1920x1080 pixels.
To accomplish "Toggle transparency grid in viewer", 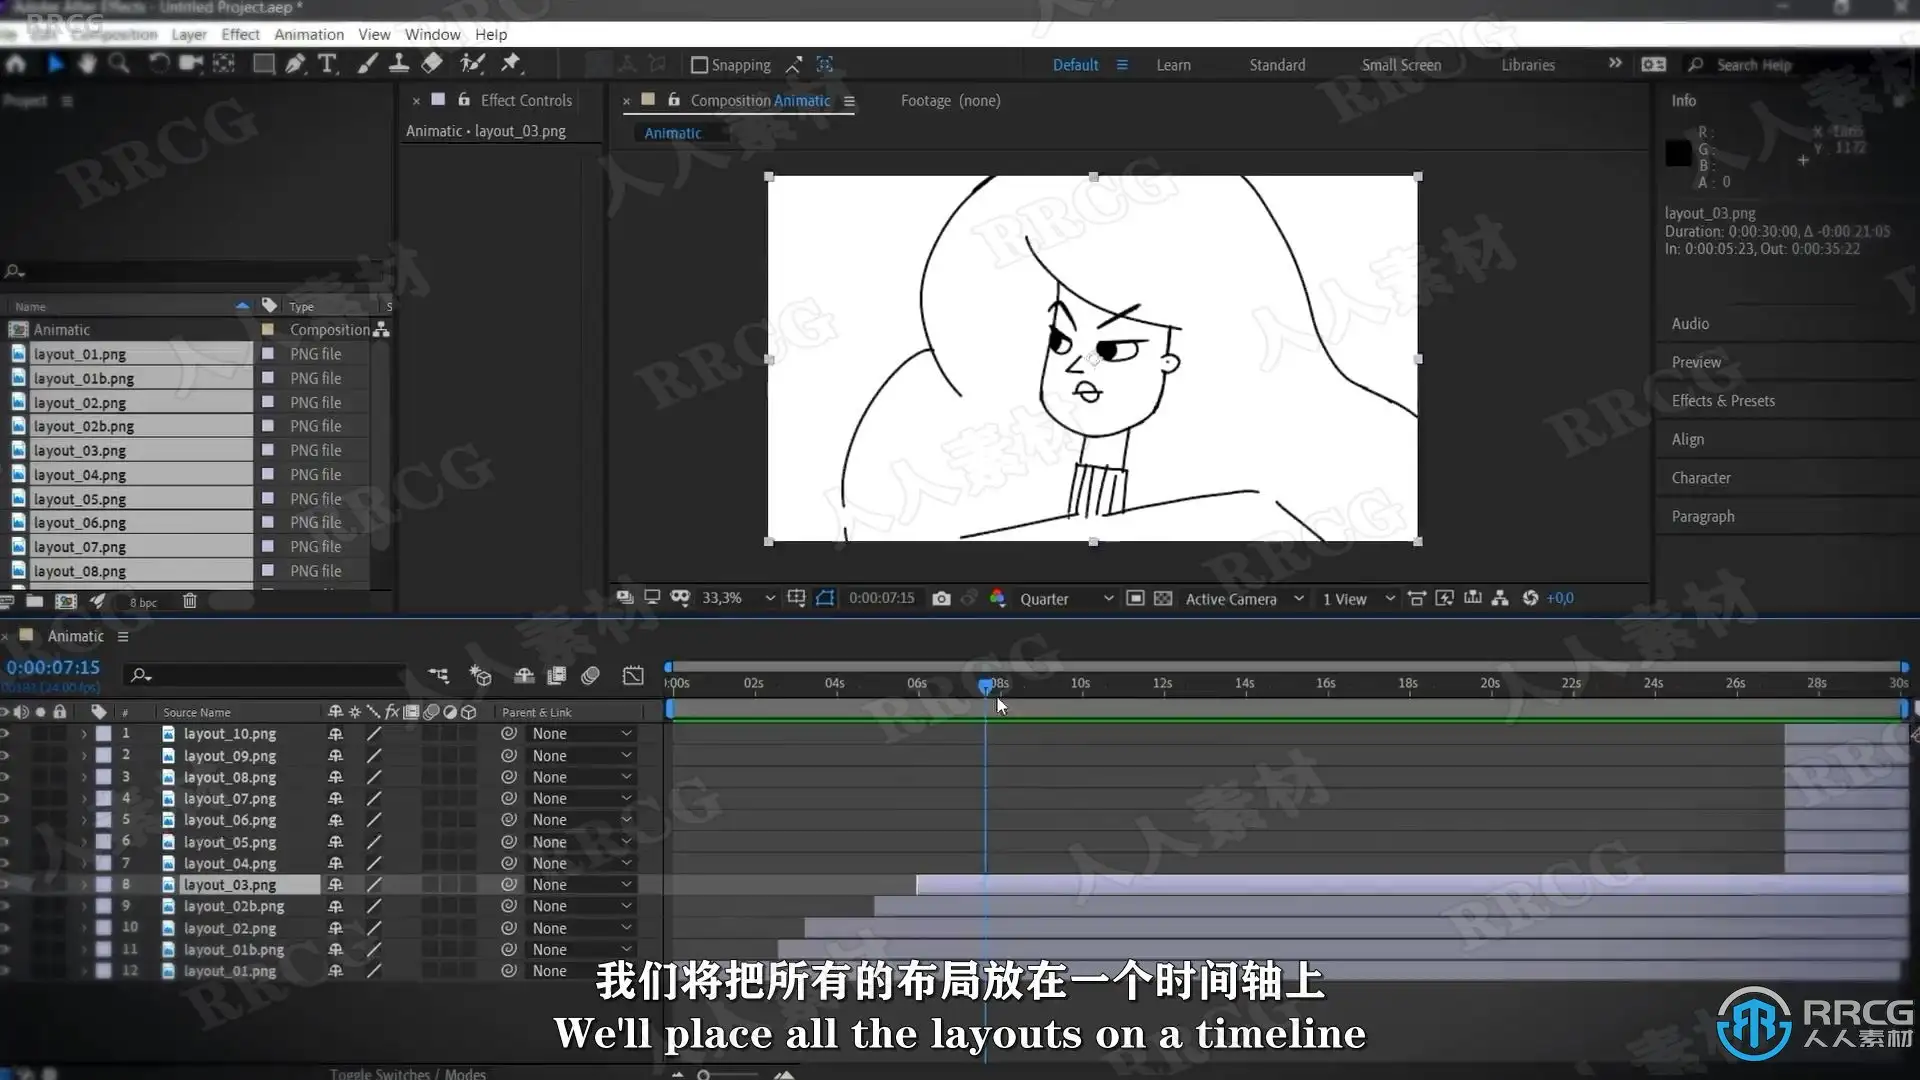I will 1163,598.
